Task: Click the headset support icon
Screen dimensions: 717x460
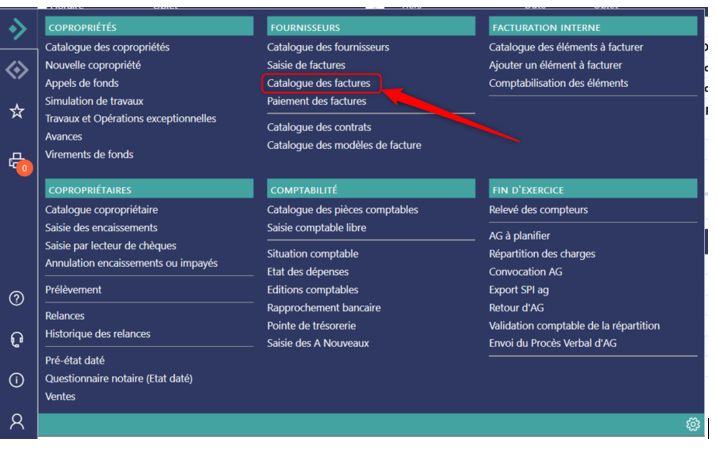Action: 17,339
